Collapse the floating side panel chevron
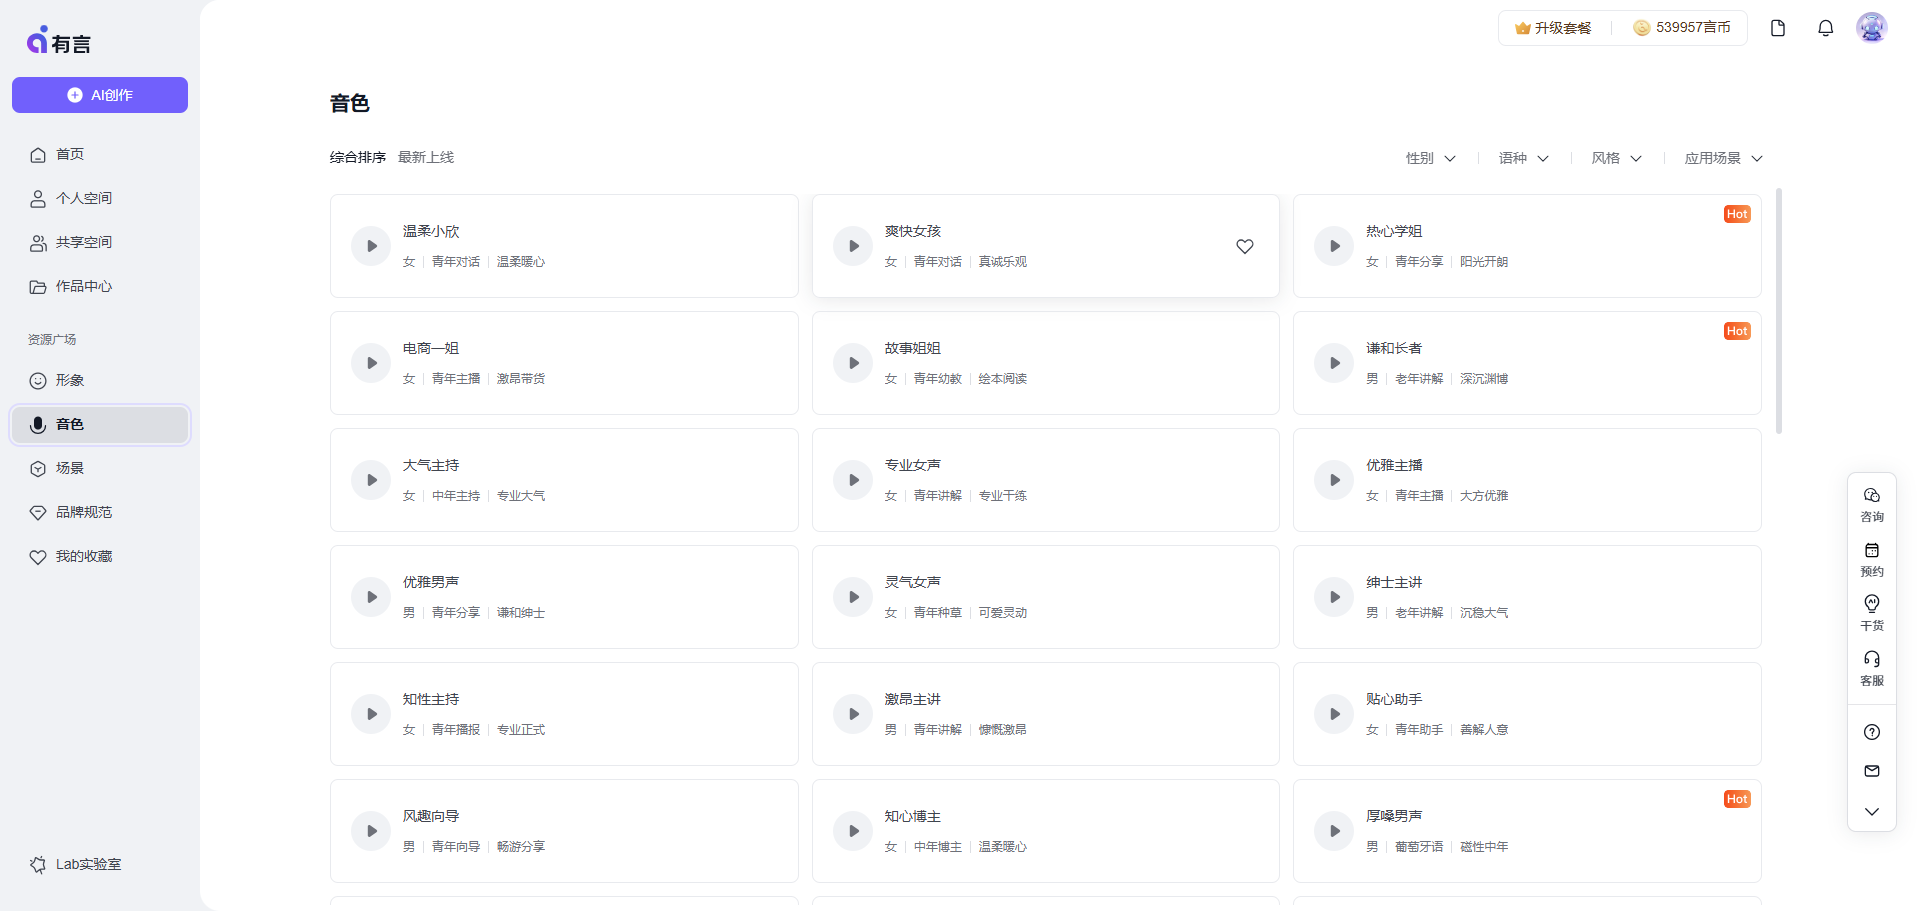 tap(1871, 812)
